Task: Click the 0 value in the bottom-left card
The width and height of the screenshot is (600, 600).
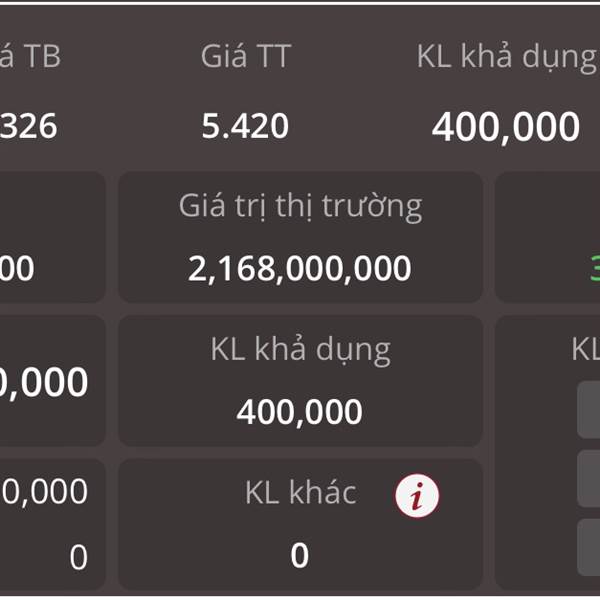Action: click(x=78, y=558)
